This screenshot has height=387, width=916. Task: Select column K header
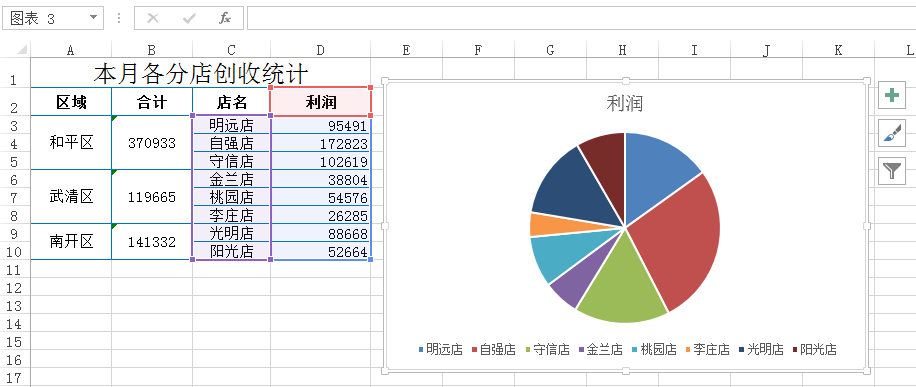click(838, 50)
